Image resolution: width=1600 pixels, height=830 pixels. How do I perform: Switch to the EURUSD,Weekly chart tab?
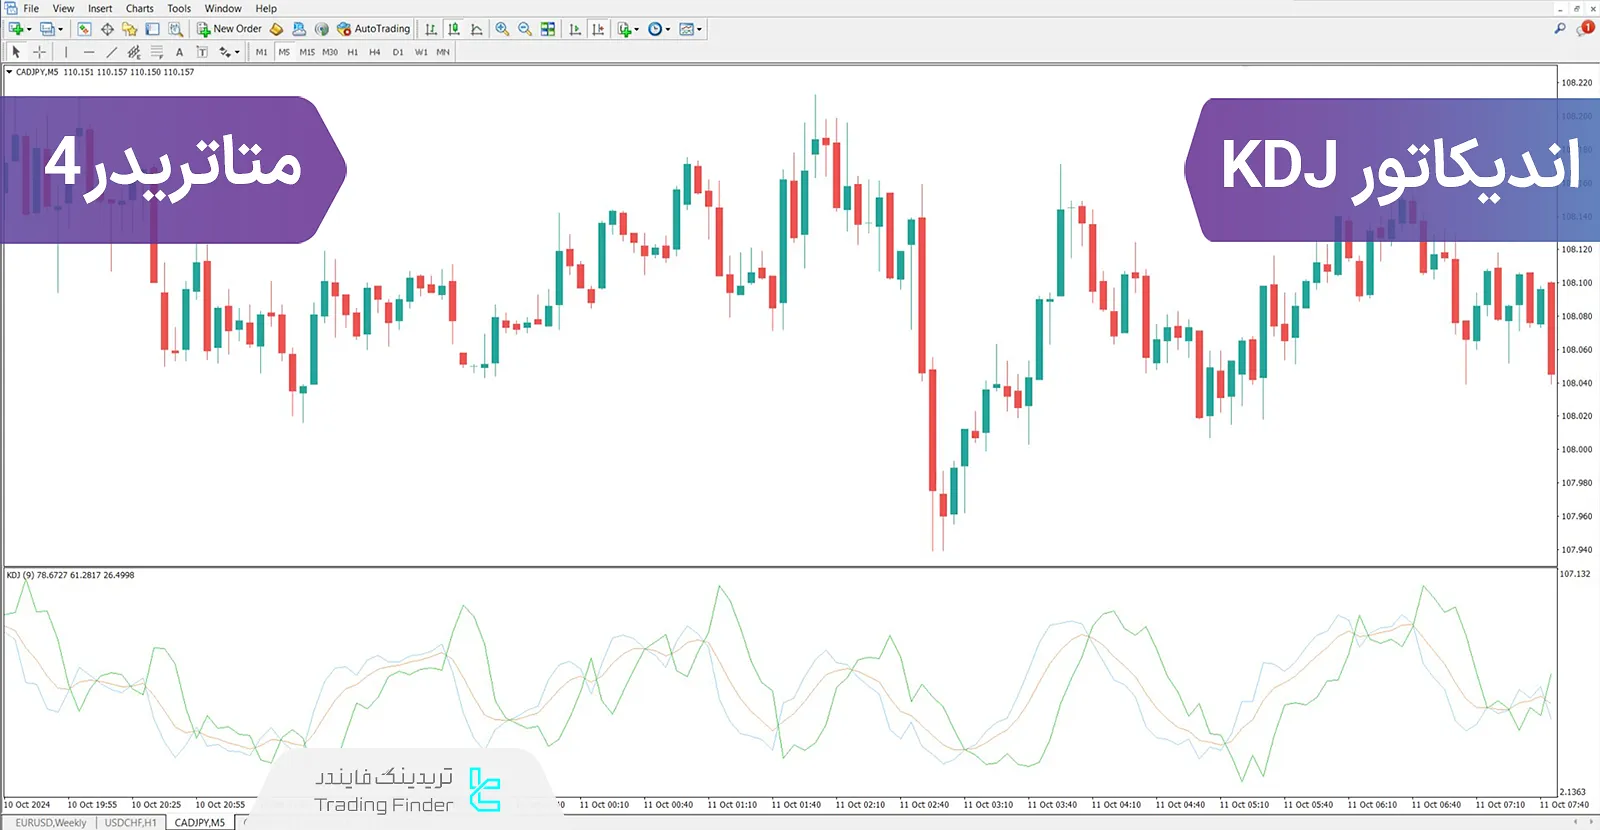pos(51,823)
